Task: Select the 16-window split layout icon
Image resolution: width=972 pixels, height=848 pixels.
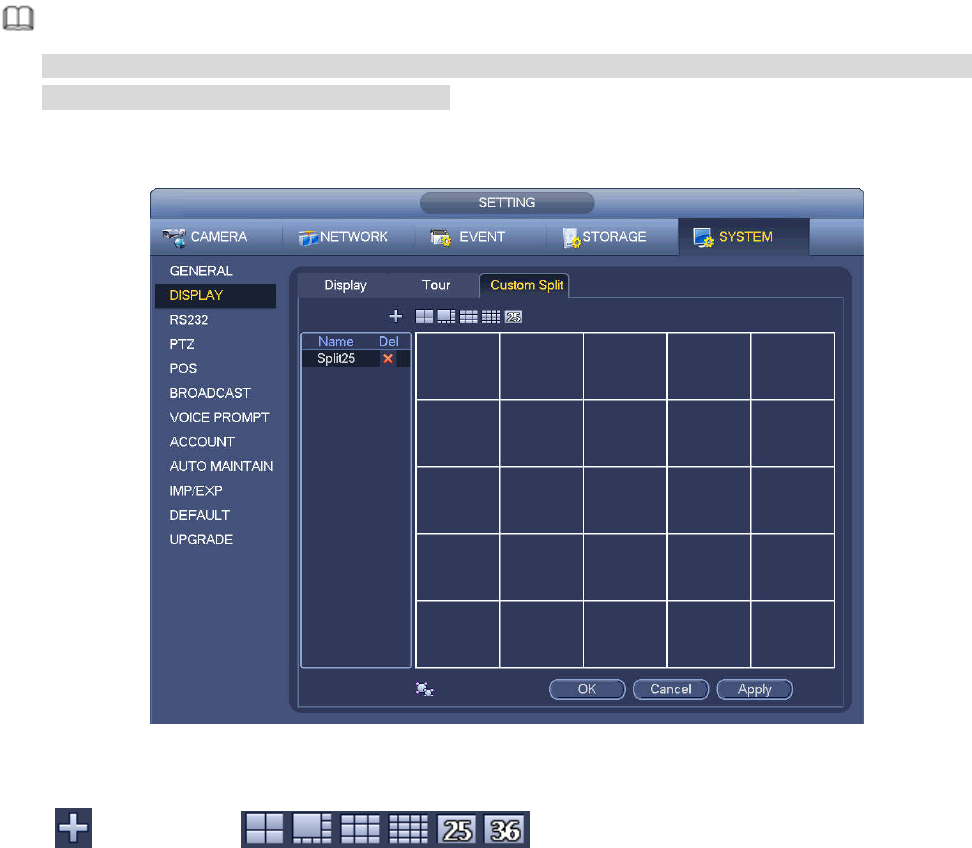Action: click(491, 317)
